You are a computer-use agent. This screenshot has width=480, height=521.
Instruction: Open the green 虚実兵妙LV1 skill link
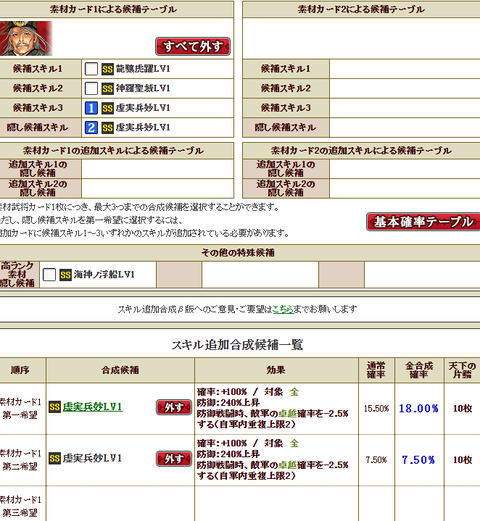pyautogui.click(x=92, y=407)
